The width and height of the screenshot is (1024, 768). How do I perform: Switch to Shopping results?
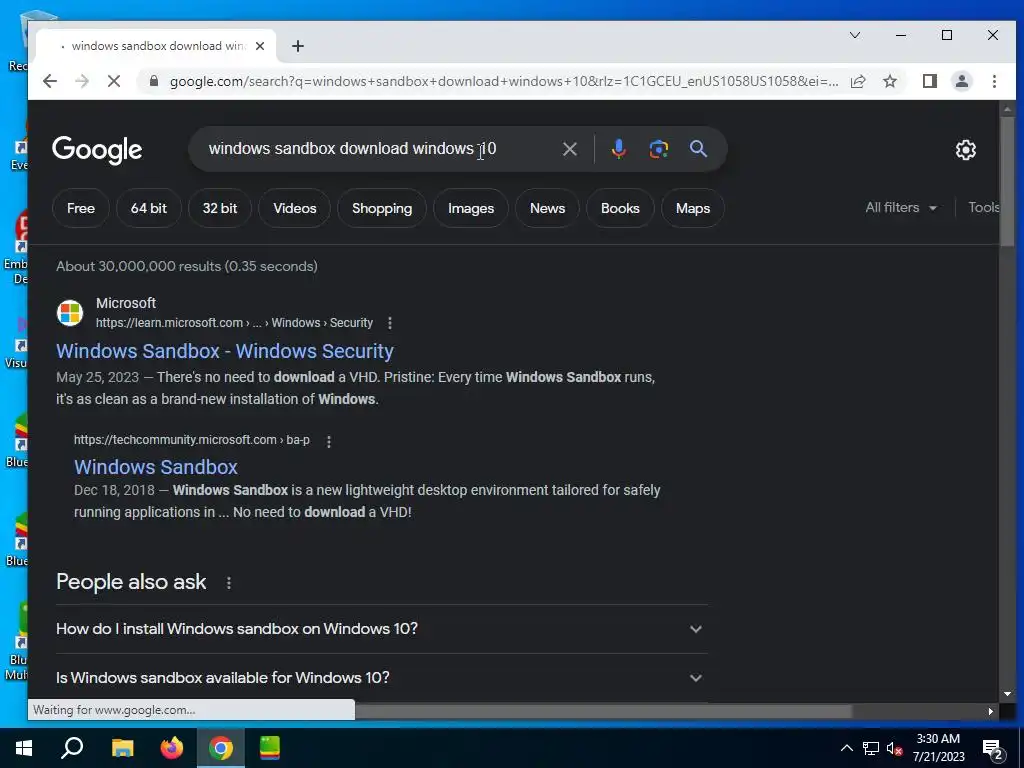click(382, 208)
